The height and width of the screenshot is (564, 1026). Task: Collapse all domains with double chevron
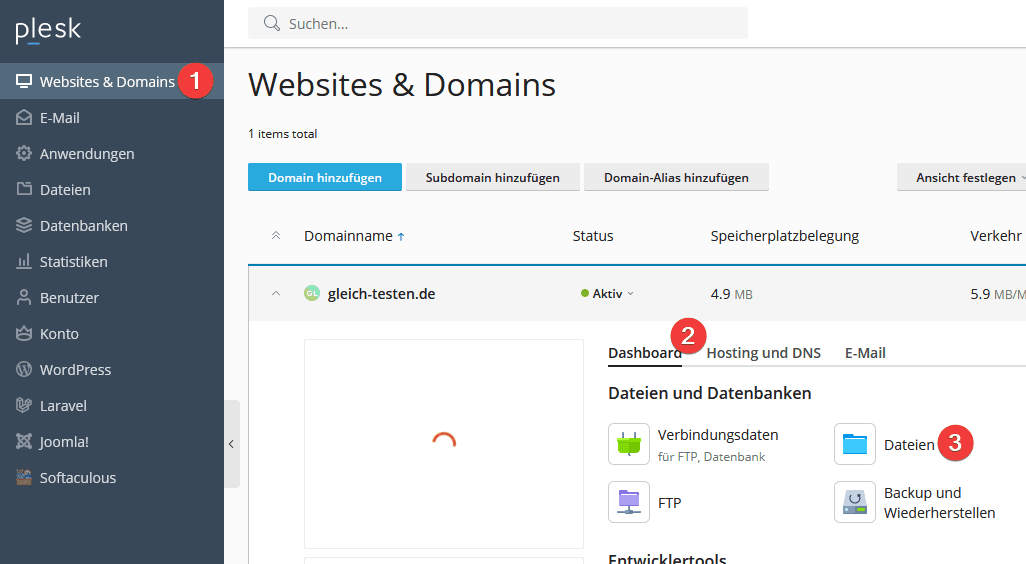276,236
